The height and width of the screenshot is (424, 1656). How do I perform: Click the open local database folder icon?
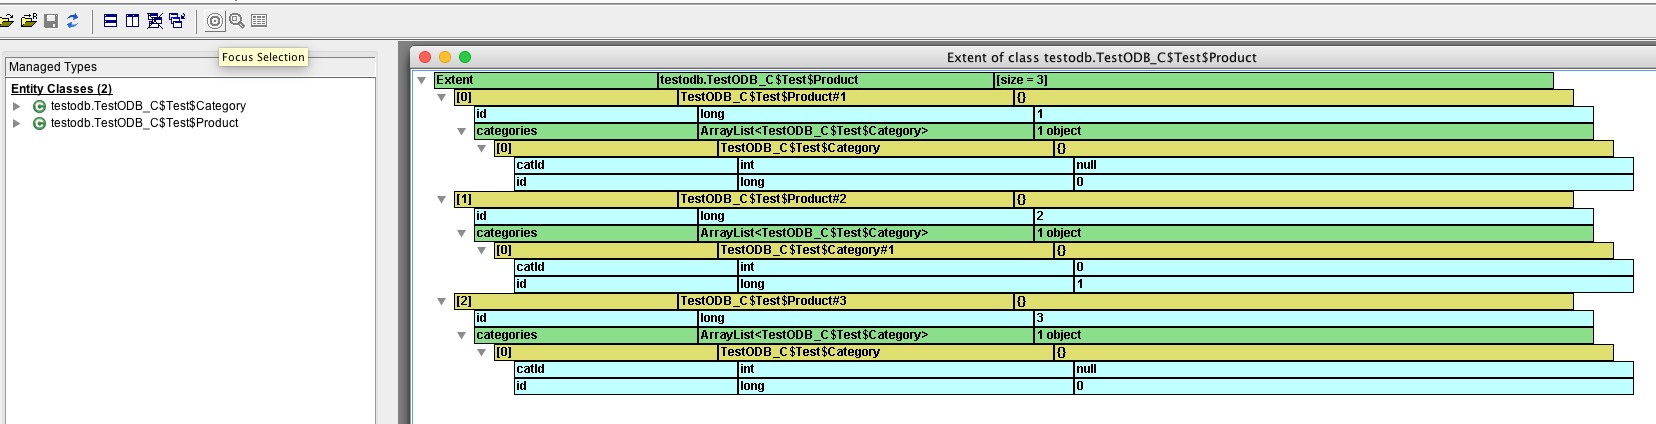6,20
